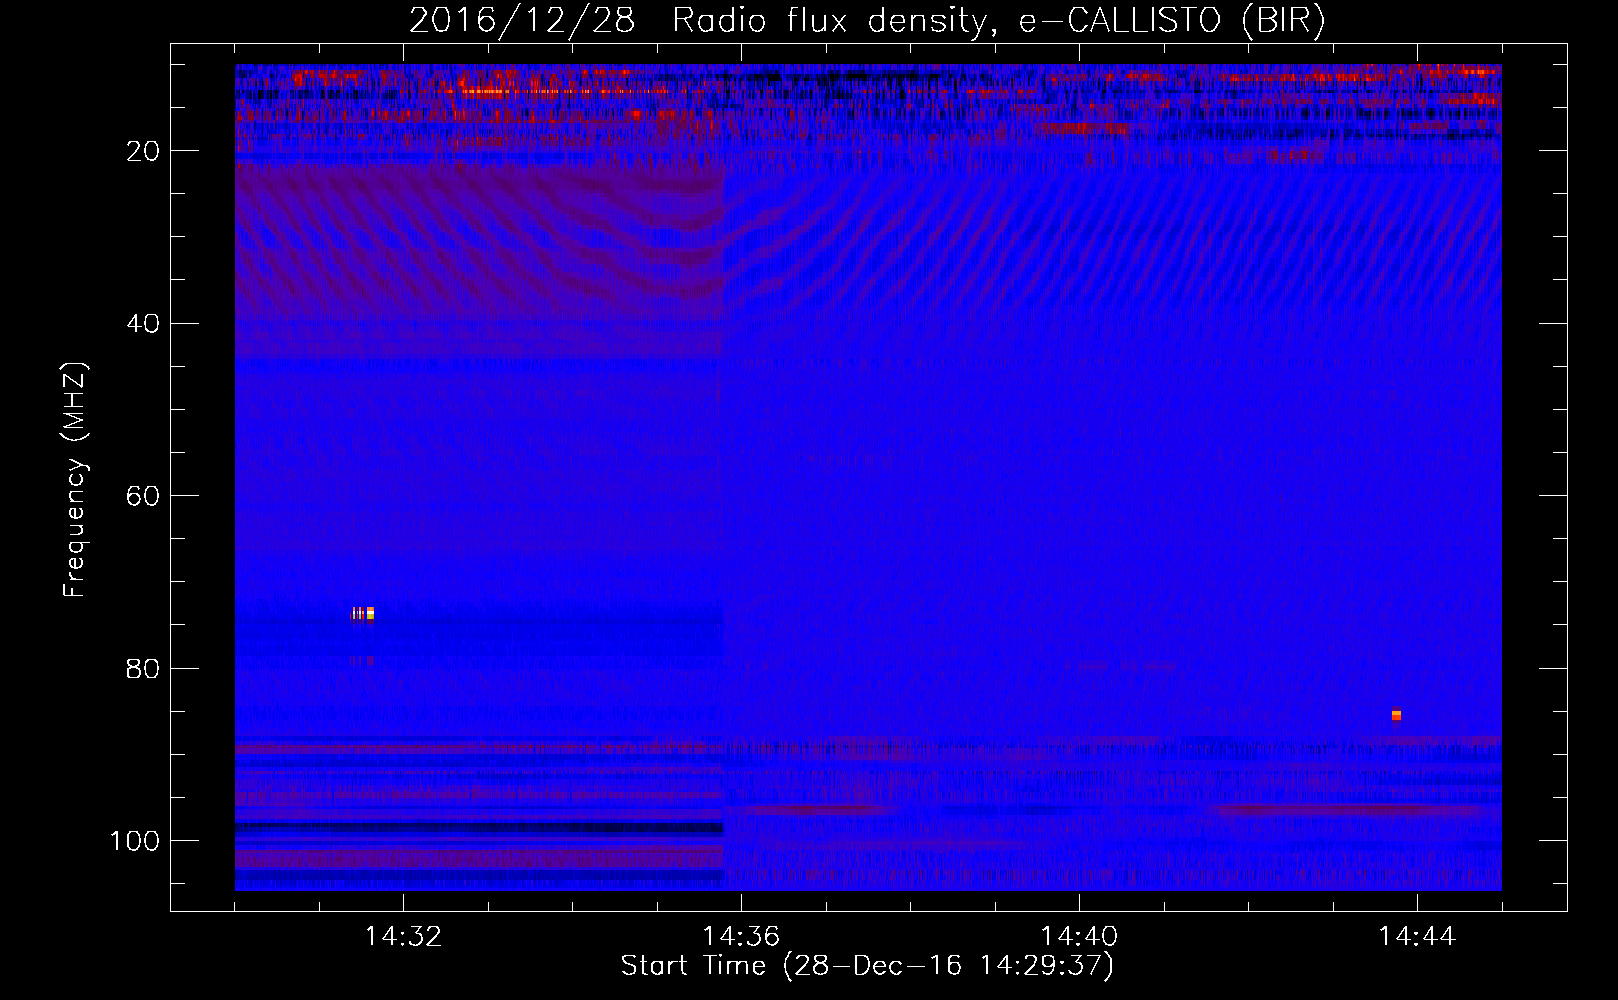This screenshot has height=1000, width=1618.
Task: Click the 14:40 time tick label
Action: click(x=1079, y=936)
